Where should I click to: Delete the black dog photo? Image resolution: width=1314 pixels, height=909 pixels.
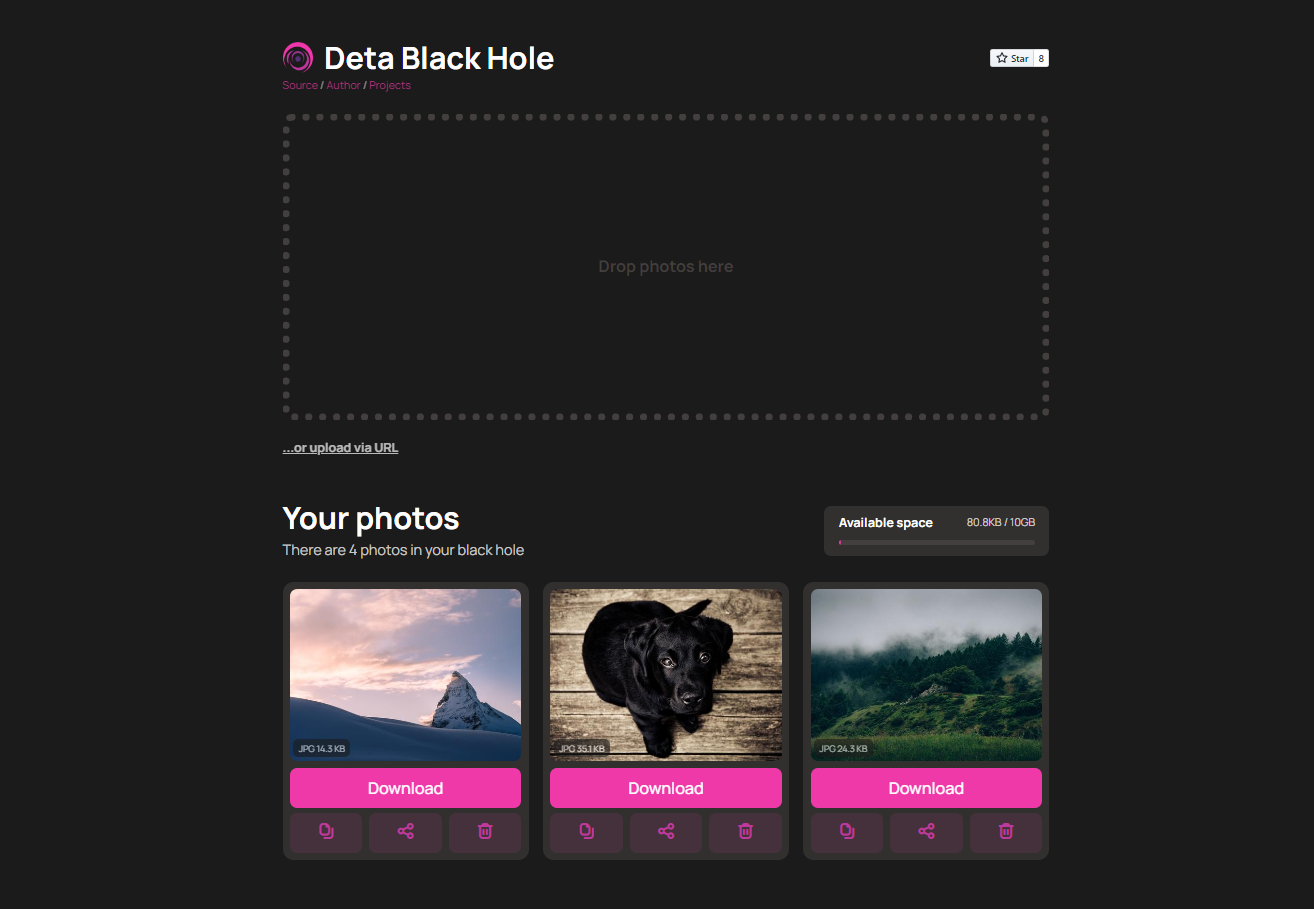click(745, 832)
